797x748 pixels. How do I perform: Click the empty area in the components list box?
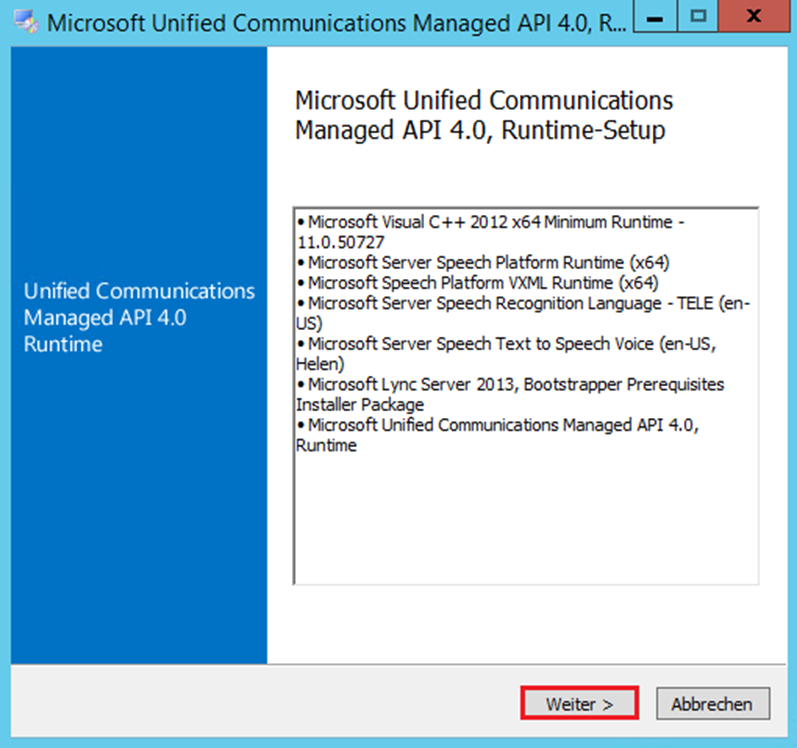[x=525, y=520]
